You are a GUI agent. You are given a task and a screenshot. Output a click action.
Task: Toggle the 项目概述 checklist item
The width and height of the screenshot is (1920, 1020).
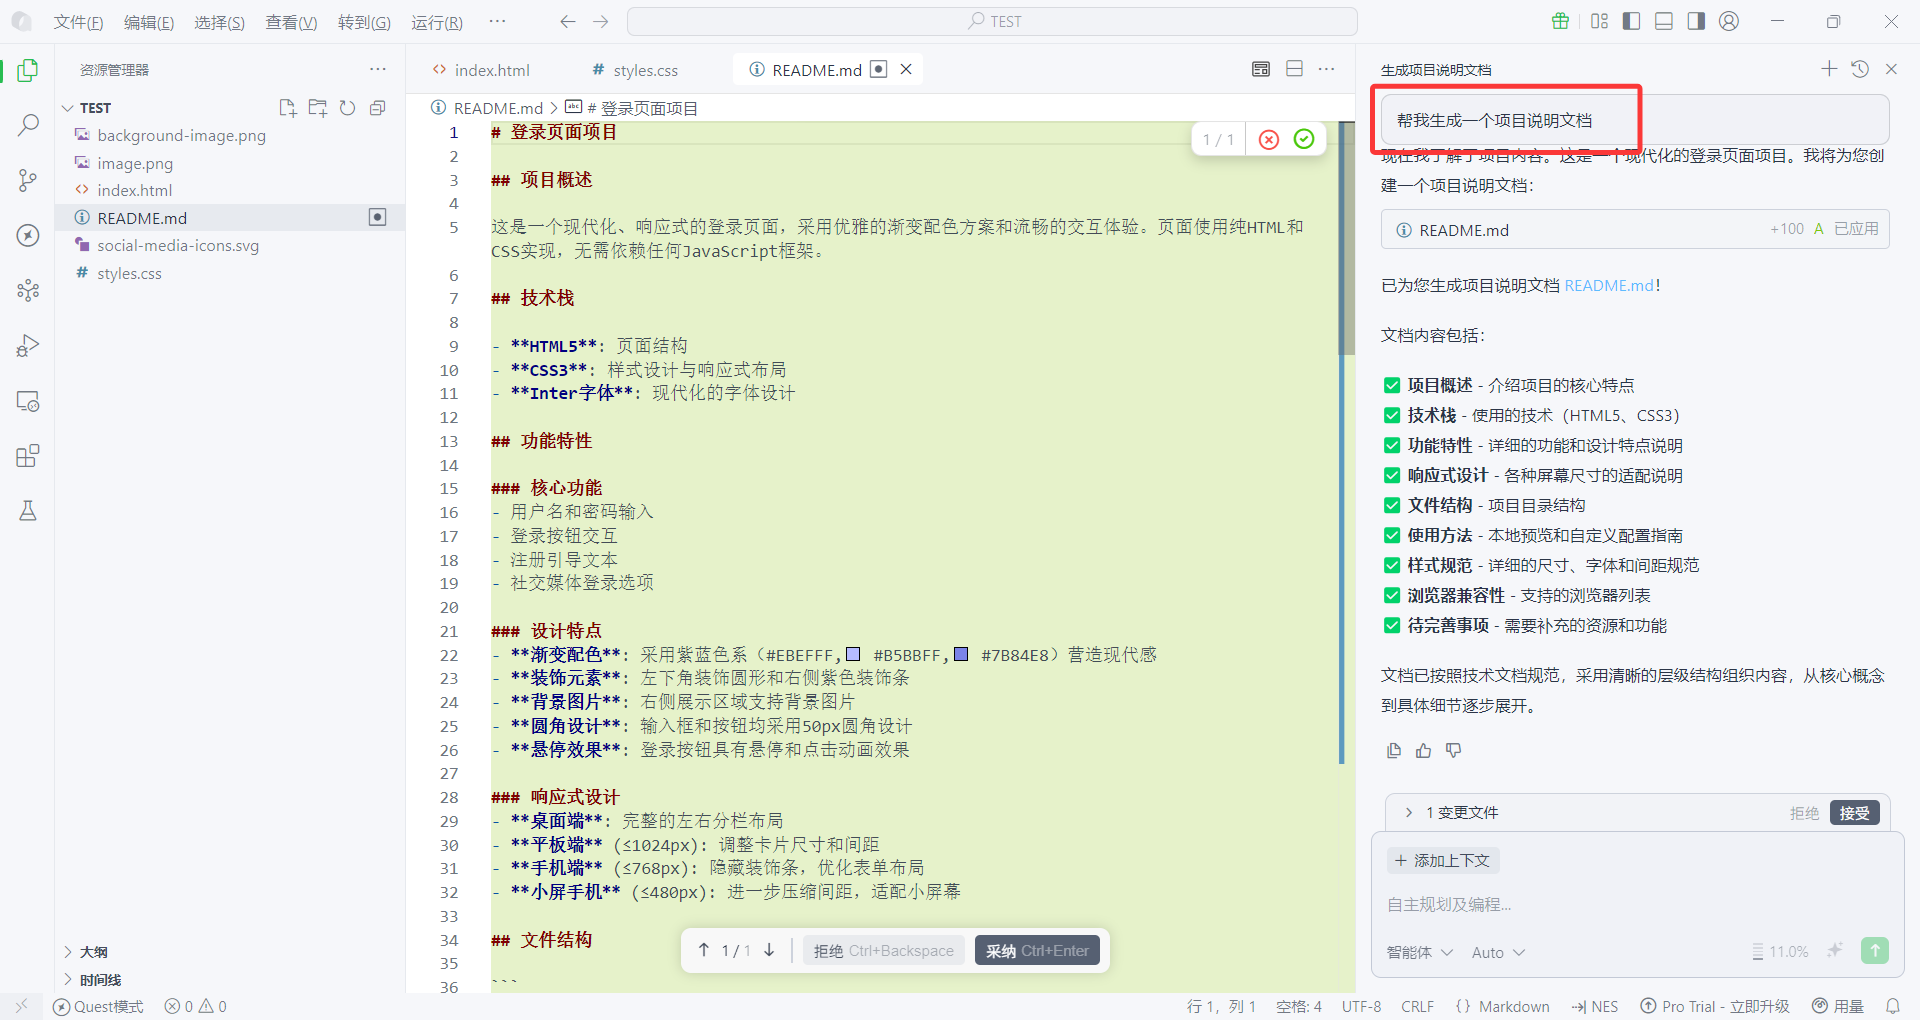(x=1392, y=384)
